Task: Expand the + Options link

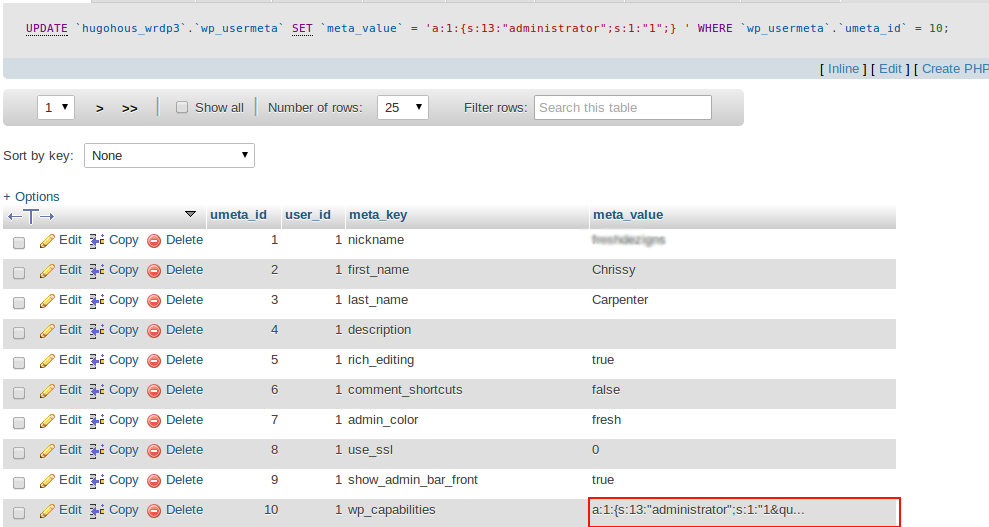Action: [x=31, y=197]
